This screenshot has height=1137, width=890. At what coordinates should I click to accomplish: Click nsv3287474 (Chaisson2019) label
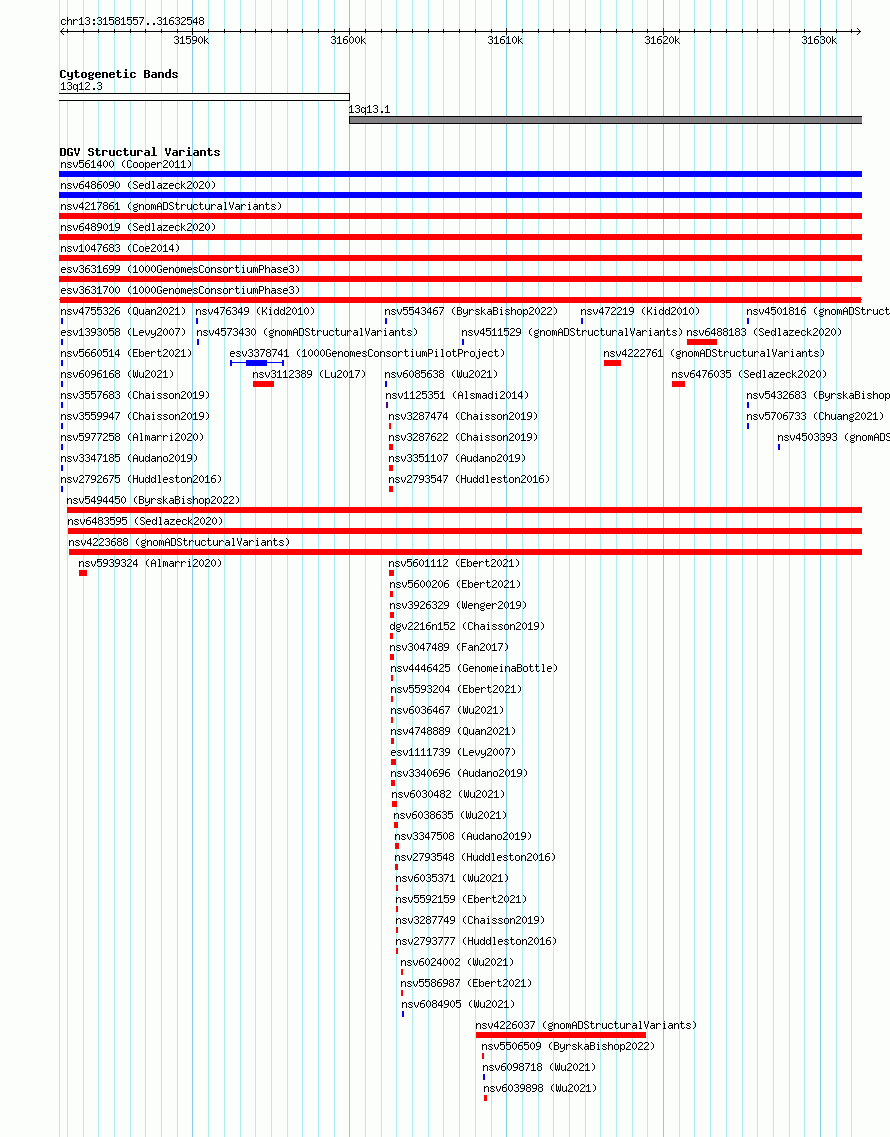(463, 416)
